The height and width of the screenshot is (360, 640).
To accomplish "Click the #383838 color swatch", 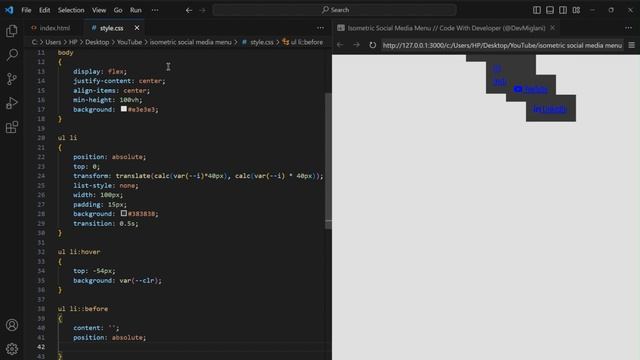I will [124, 213].
